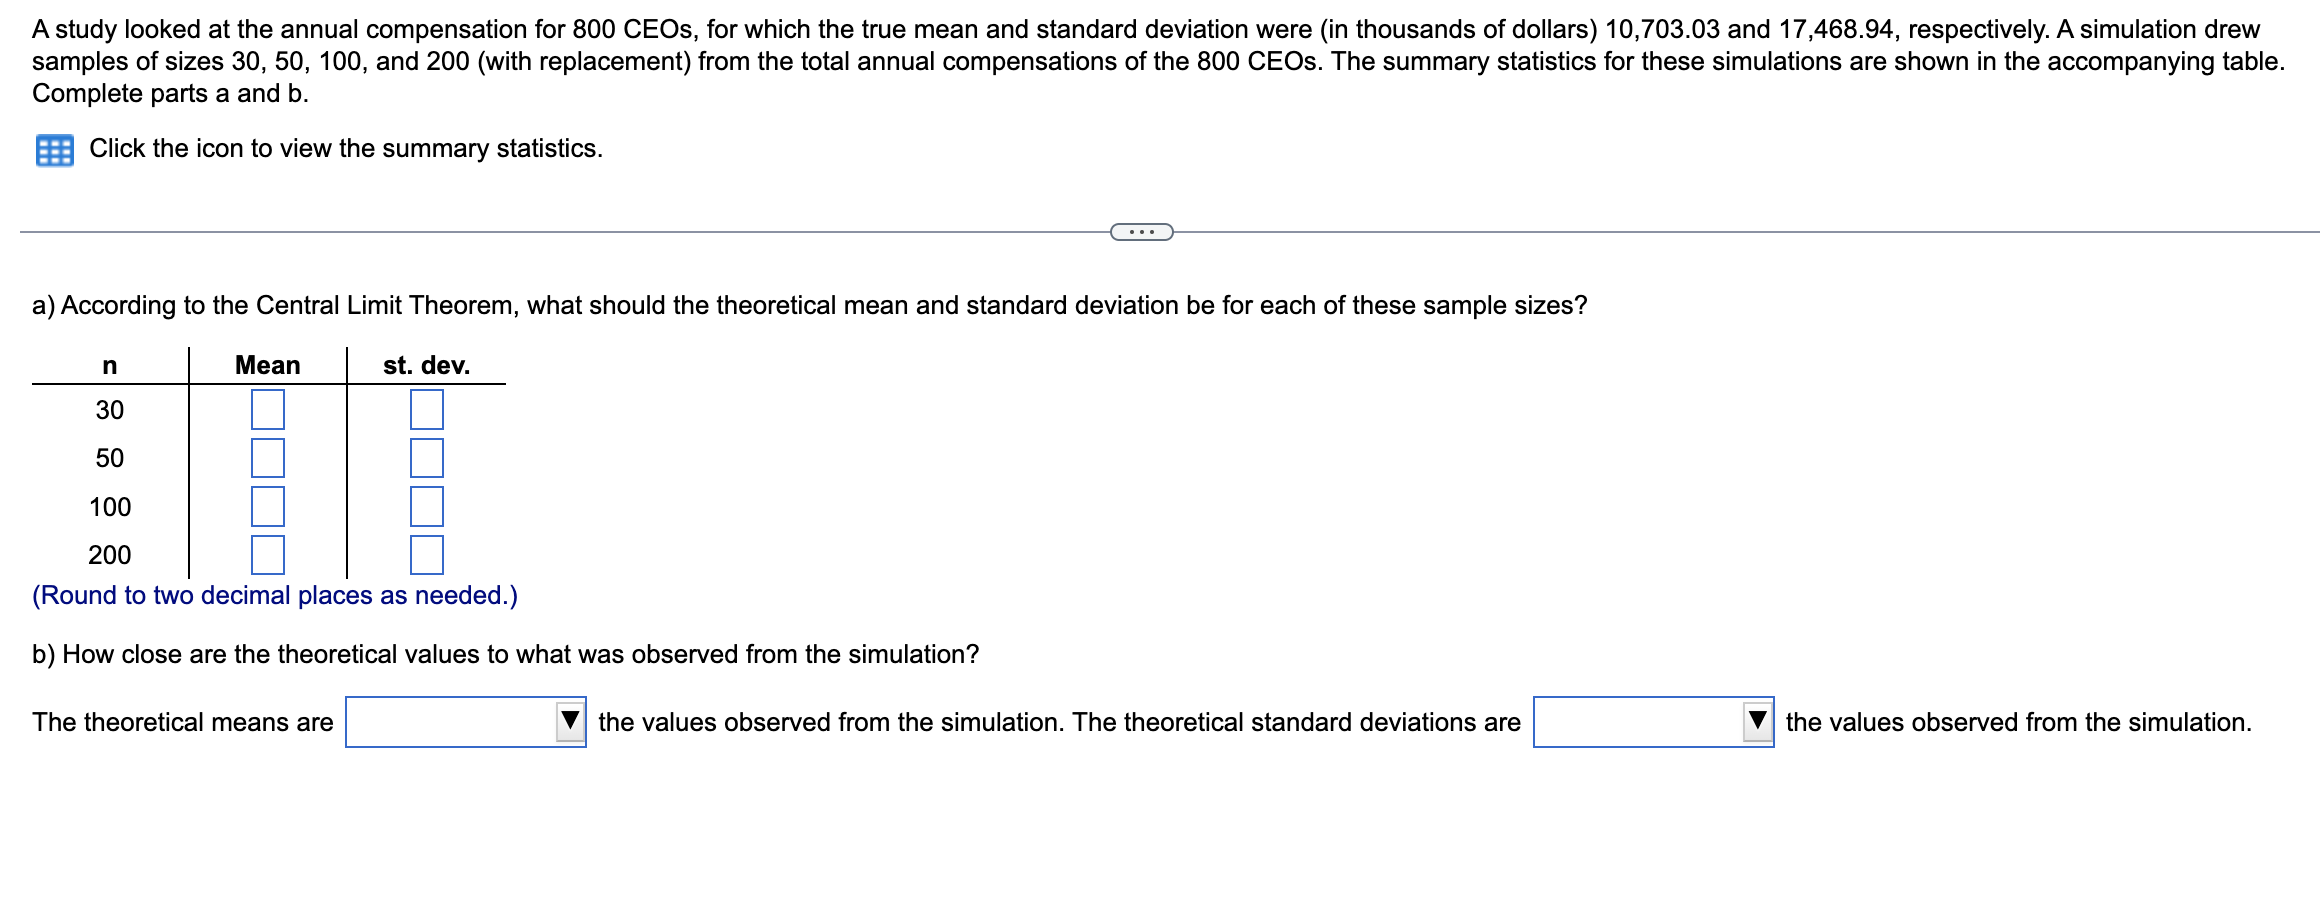Image resolution: width=2324 pixels, height=905 pixels.
Task: Click the st. dev. box for n=30
Action: (426, 410)
